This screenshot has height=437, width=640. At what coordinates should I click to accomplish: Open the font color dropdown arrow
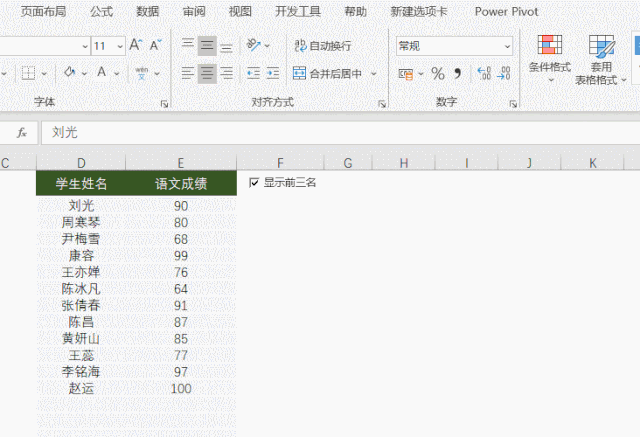[117, 74]
